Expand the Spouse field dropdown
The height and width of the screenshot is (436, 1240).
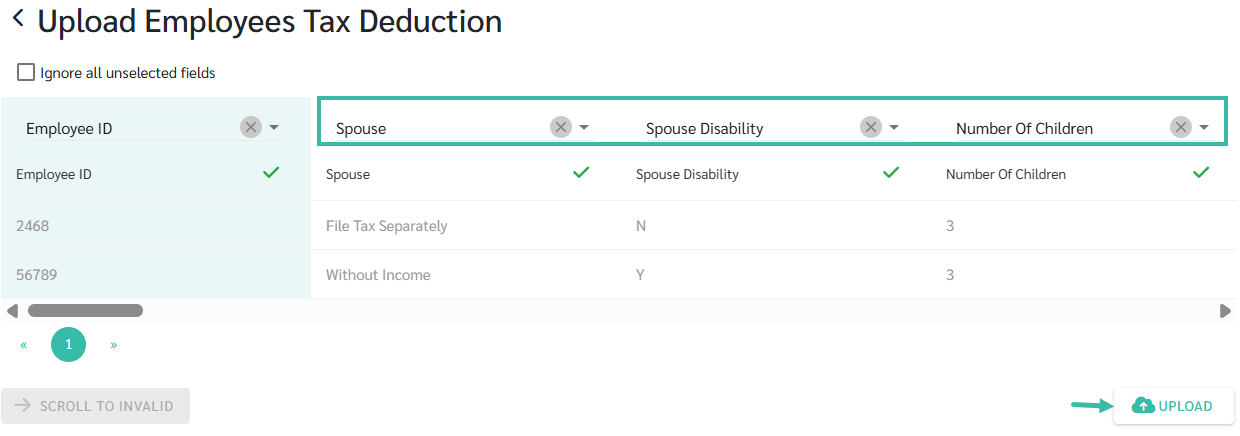tap(584, 127)
